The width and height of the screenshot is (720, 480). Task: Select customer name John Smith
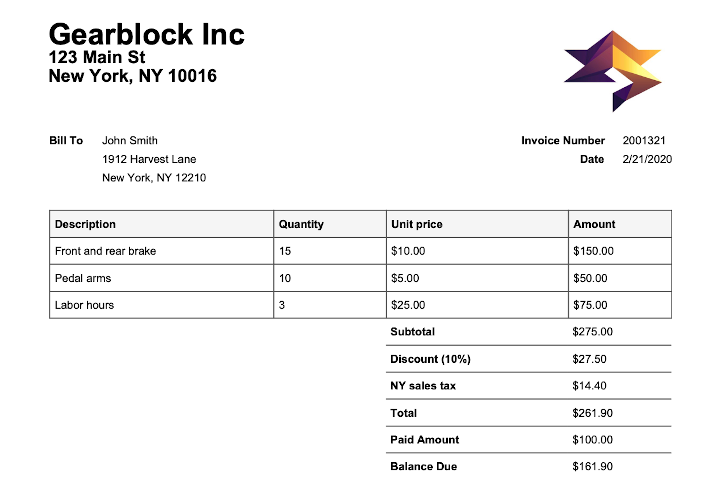click(x=129, y=141)
